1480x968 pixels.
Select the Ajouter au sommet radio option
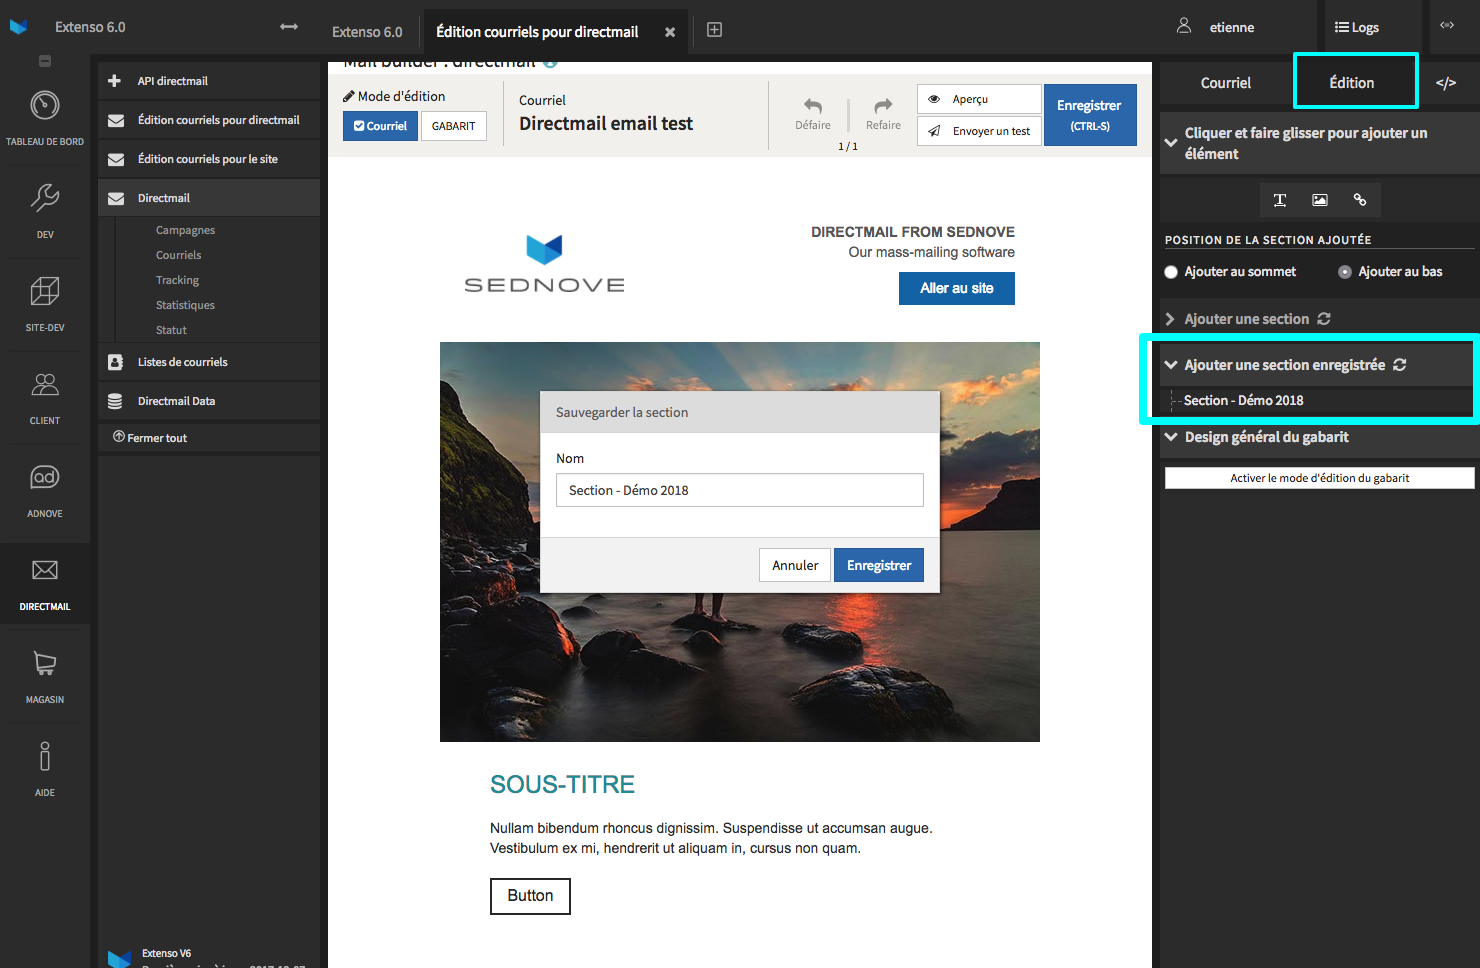point(1171,272)
